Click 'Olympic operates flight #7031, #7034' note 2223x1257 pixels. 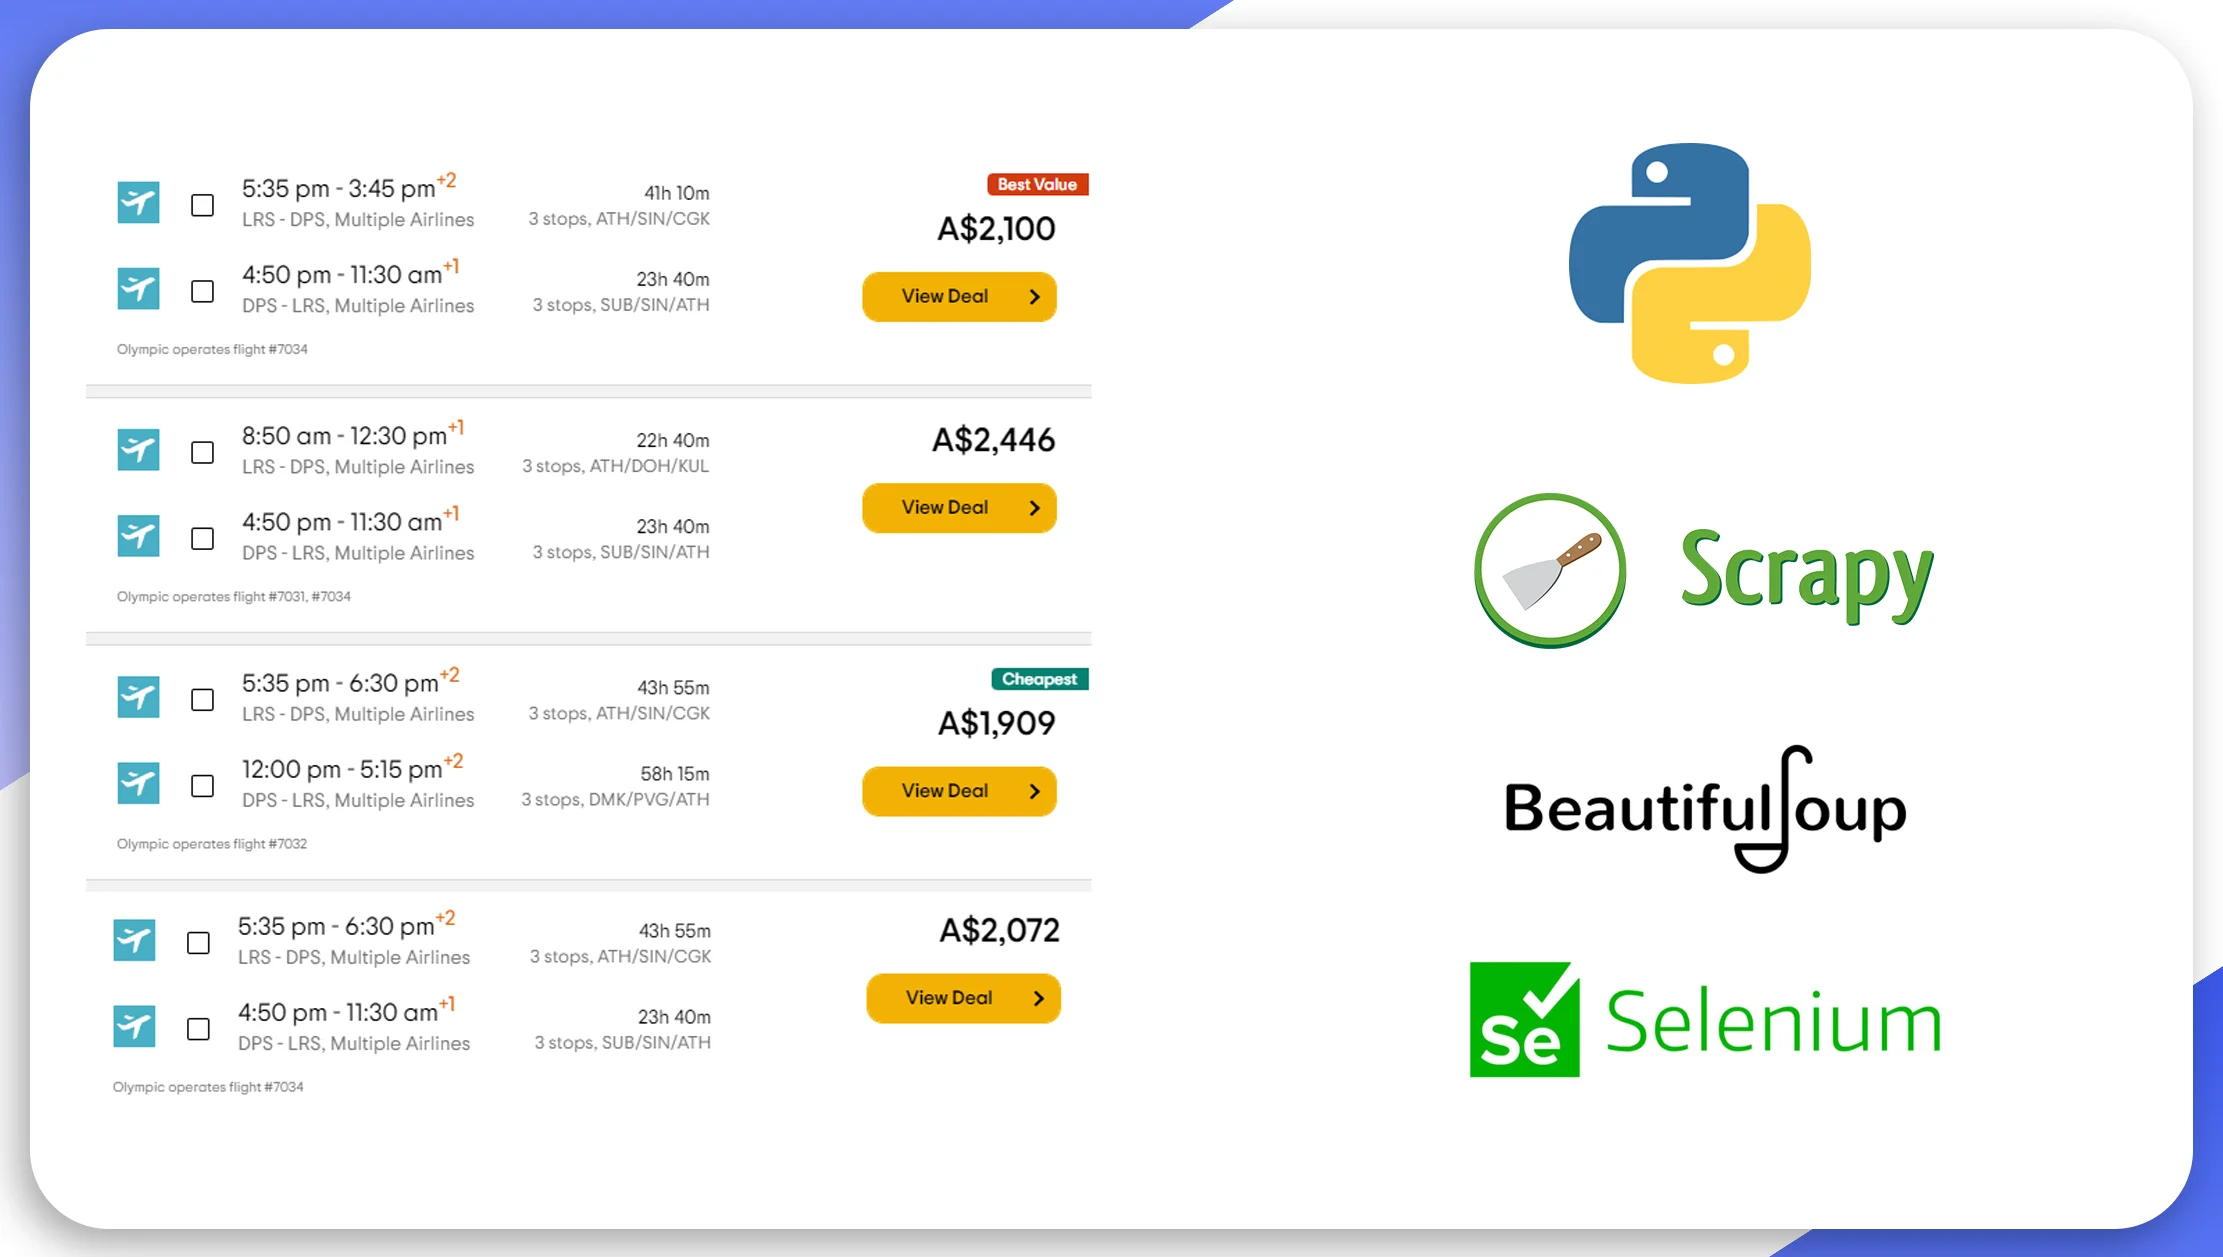[234, 596]
